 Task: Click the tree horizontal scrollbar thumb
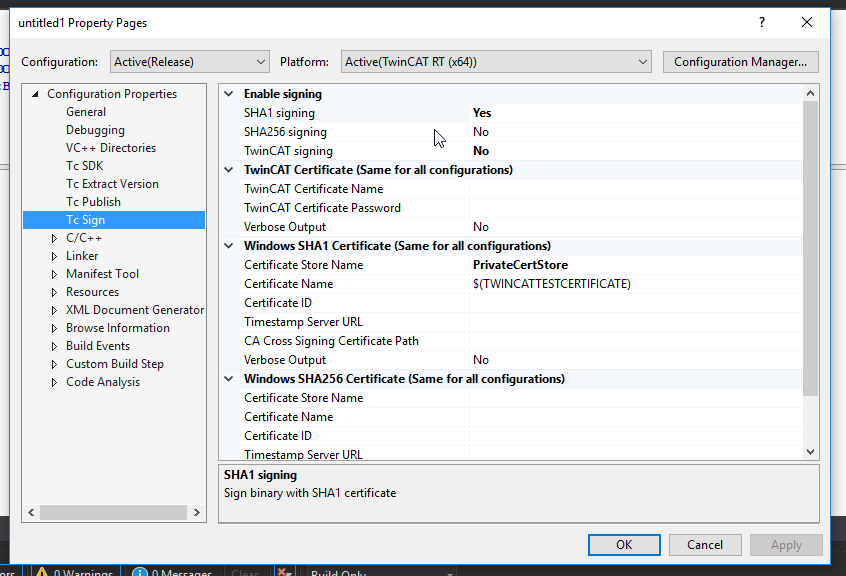click(113, 512)
